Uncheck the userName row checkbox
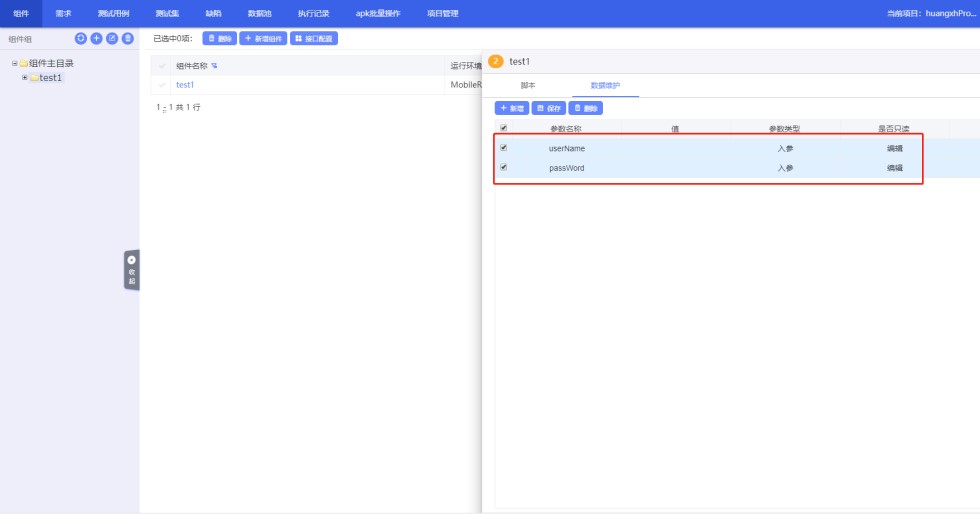The image size is (980, 514). tap(503, 147)
